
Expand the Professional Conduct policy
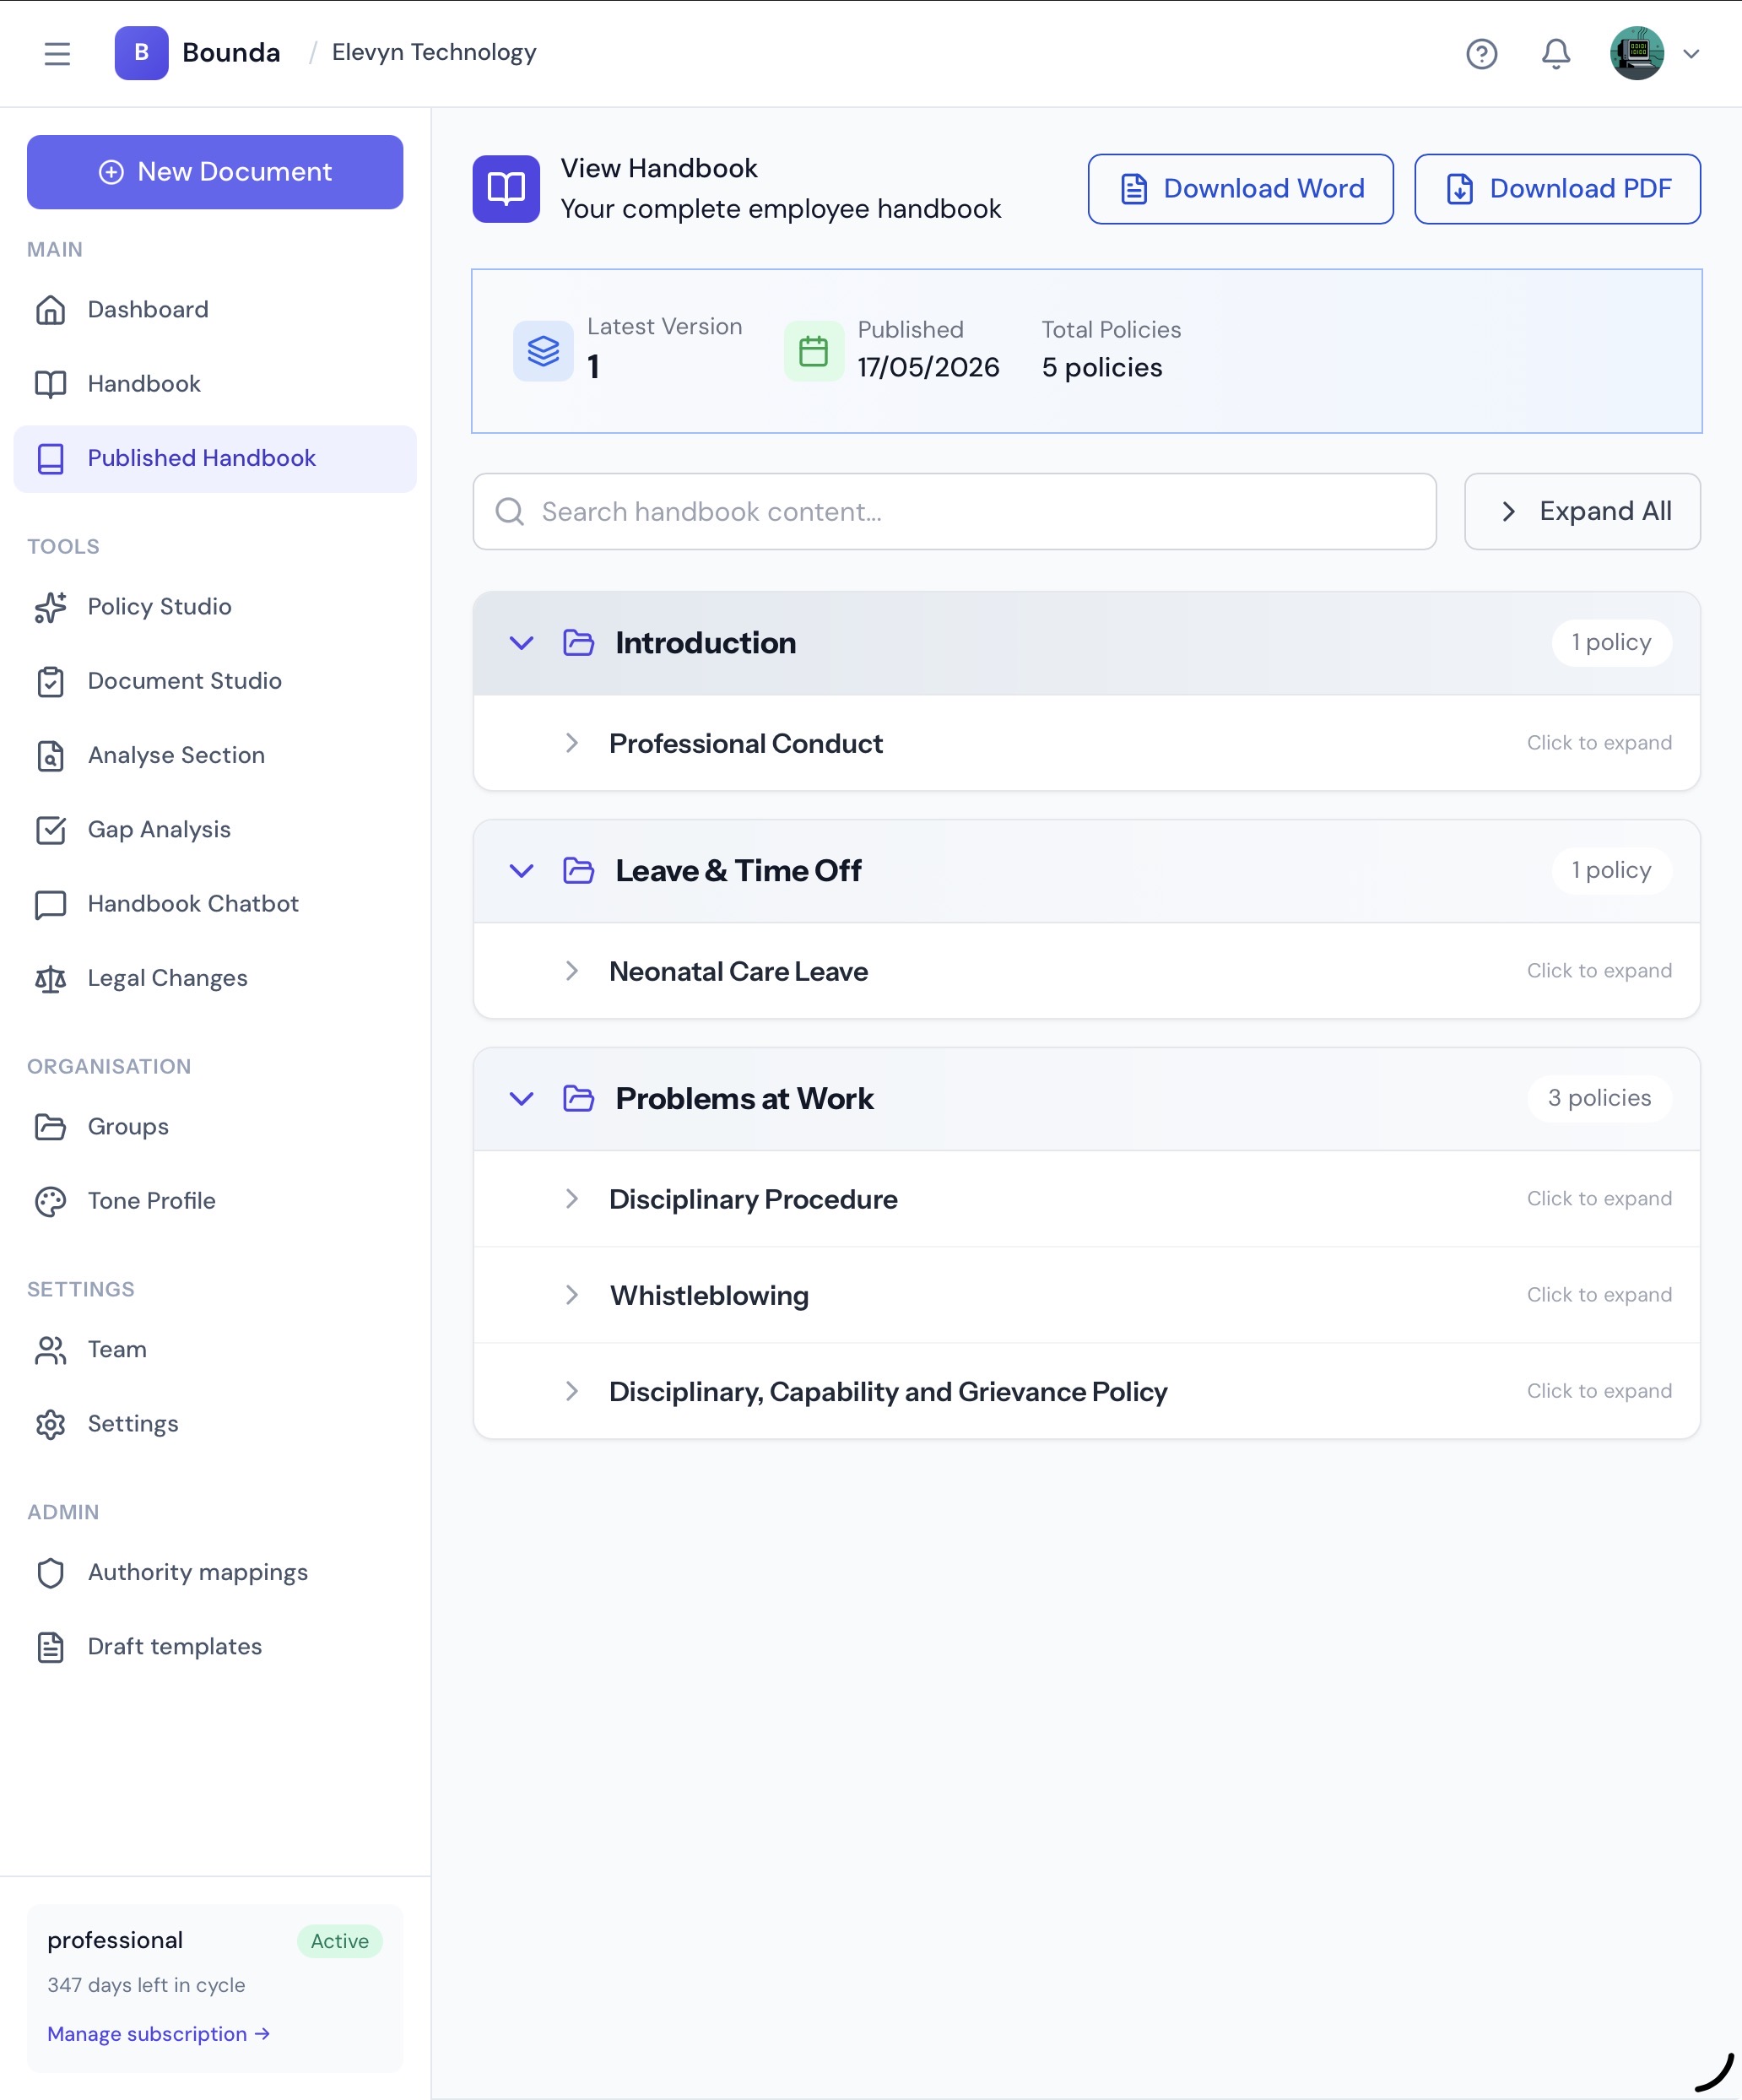click(1086, 743)
